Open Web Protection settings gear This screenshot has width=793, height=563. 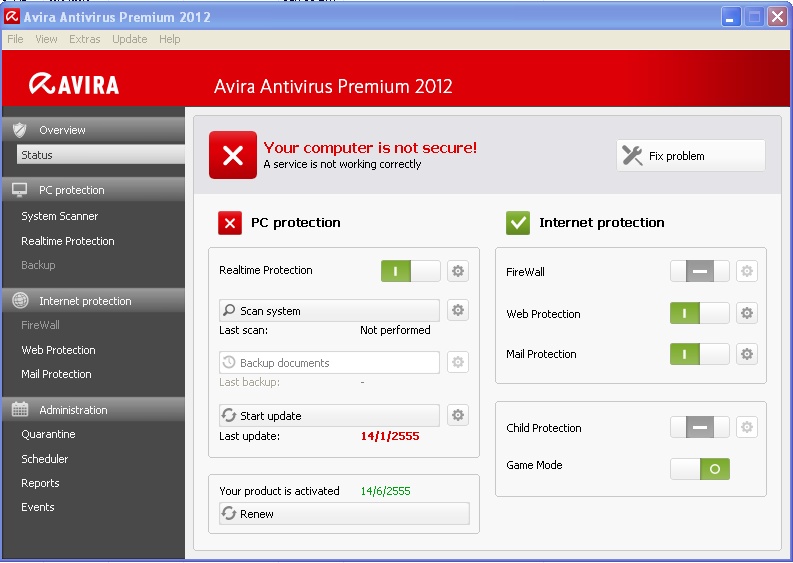point(746,313)
